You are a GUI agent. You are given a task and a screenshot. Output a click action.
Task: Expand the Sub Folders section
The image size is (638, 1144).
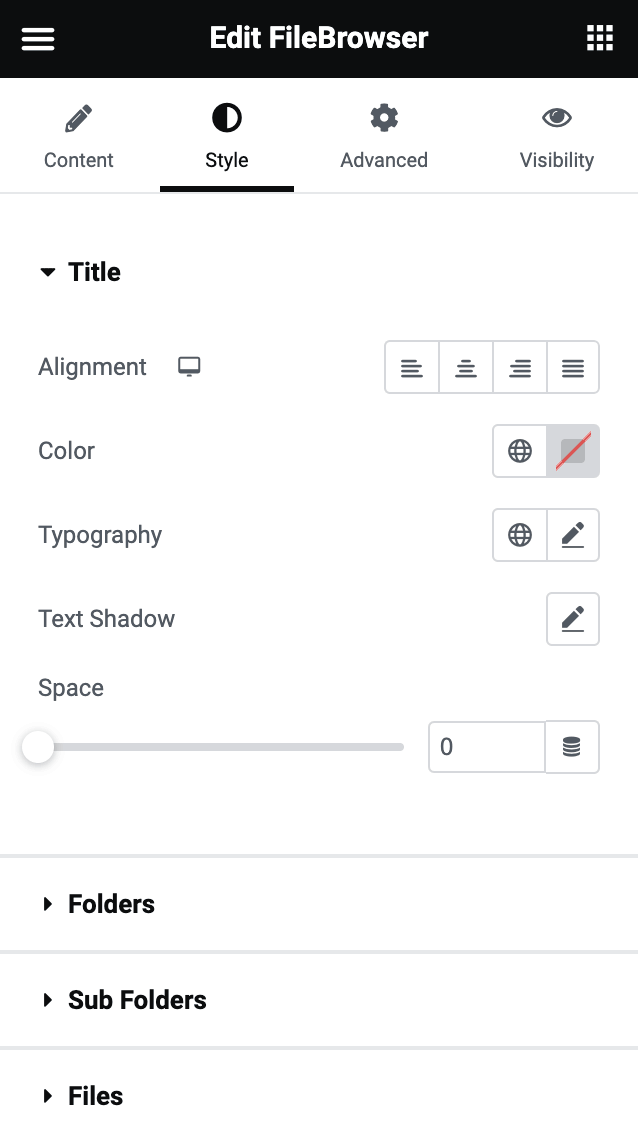(x=136, y=1000)
